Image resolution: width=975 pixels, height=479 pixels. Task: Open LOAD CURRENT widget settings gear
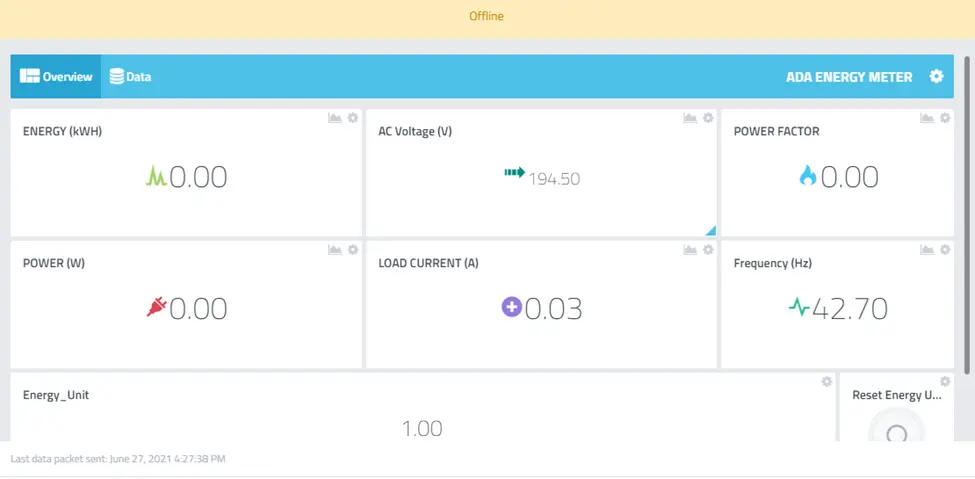coord(708,249)
